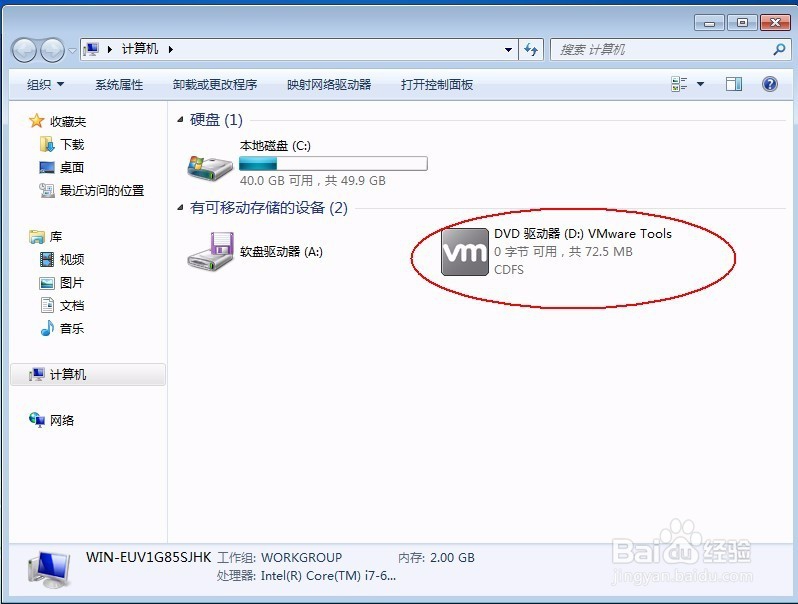This screenshot has width=798, height=604.
Task: Click the 下载 folder icon
Action: [x=47, y=144]
